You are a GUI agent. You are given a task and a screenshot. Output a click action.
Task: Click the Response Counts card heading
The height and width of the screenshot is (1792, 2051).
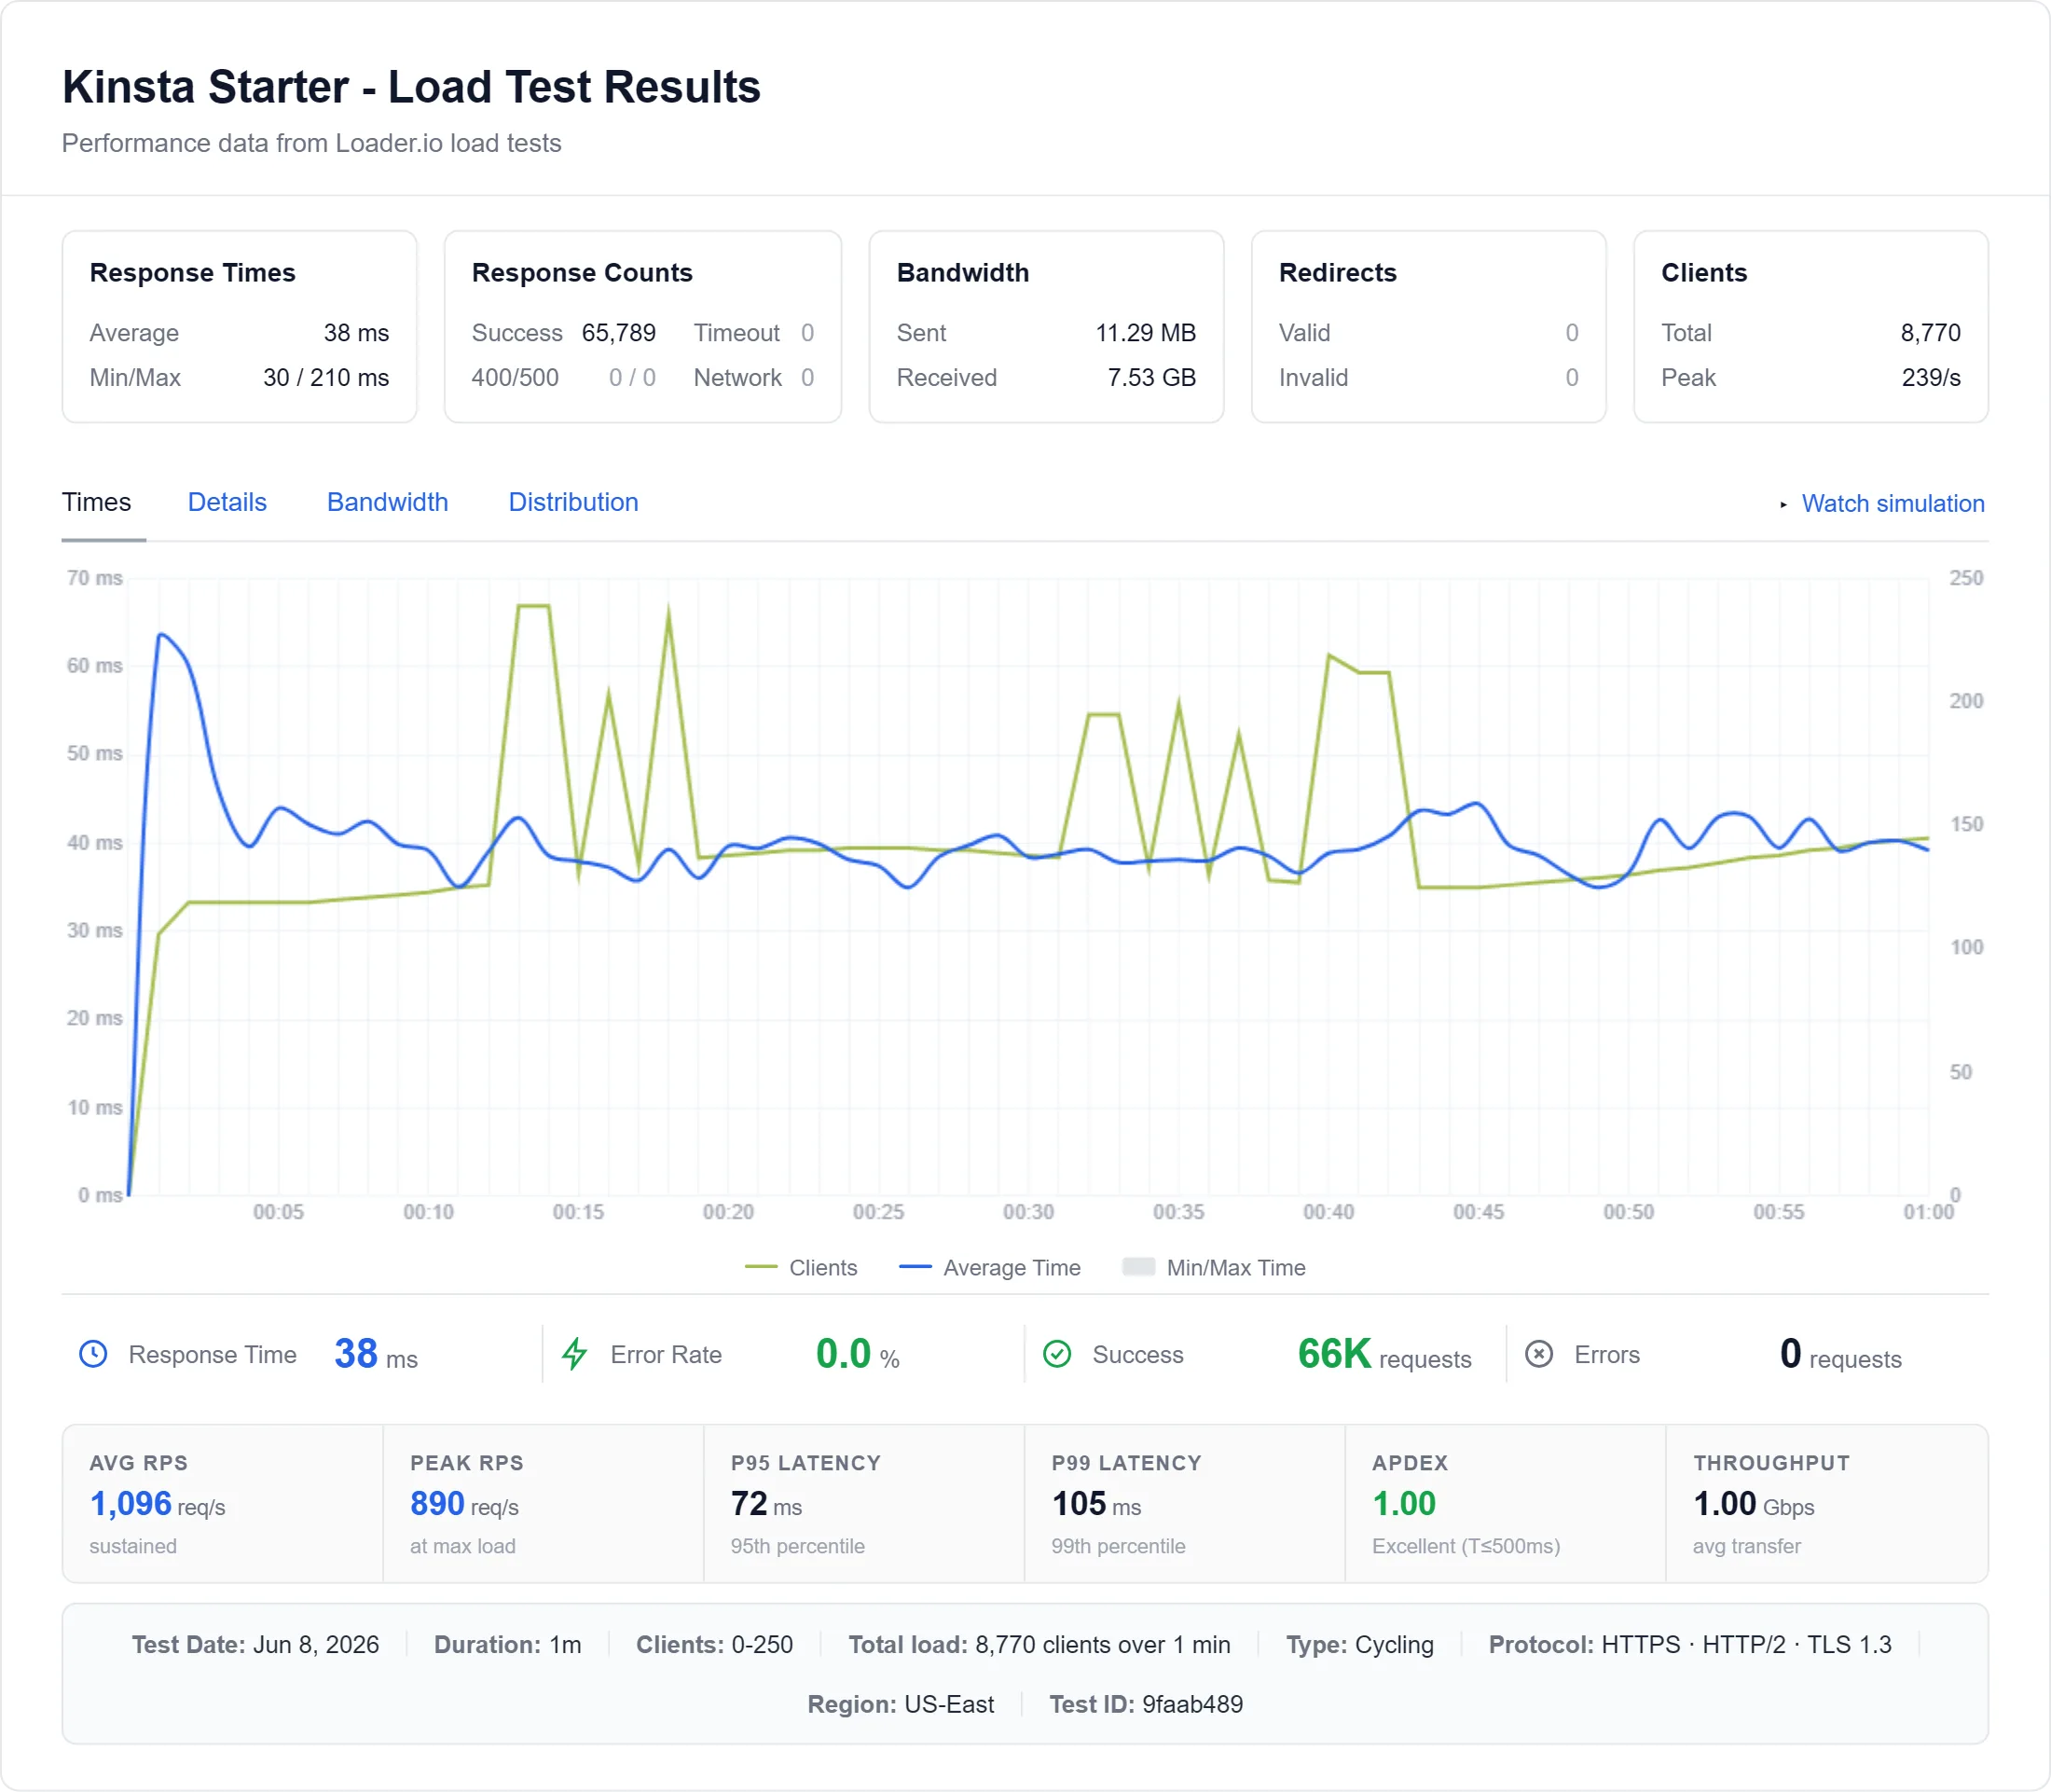coord(582,273)
